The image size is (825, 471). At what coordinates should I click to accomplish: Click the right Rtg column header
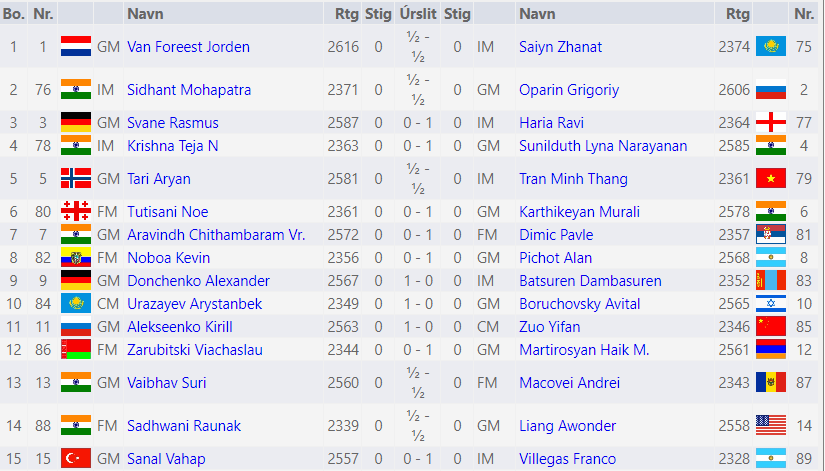738,14
